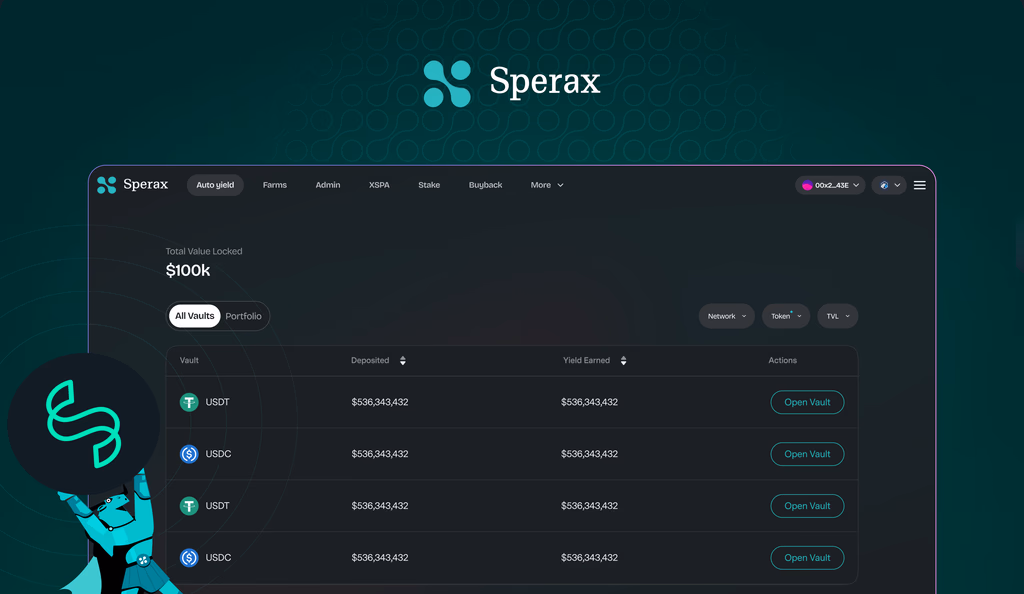The width and height of the screenshot is (1024, 594).
Task: Expand the Network filter dropdown
Action: [x=726, y=316]
